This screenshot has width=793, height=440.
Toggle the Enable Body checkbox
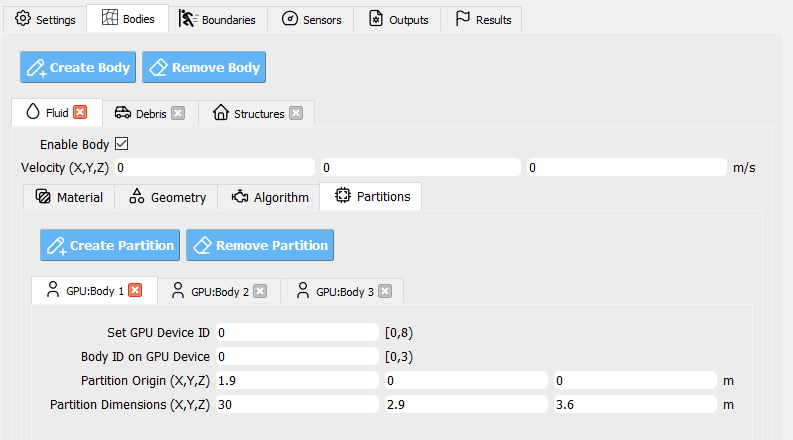click(x=121, y=144)
